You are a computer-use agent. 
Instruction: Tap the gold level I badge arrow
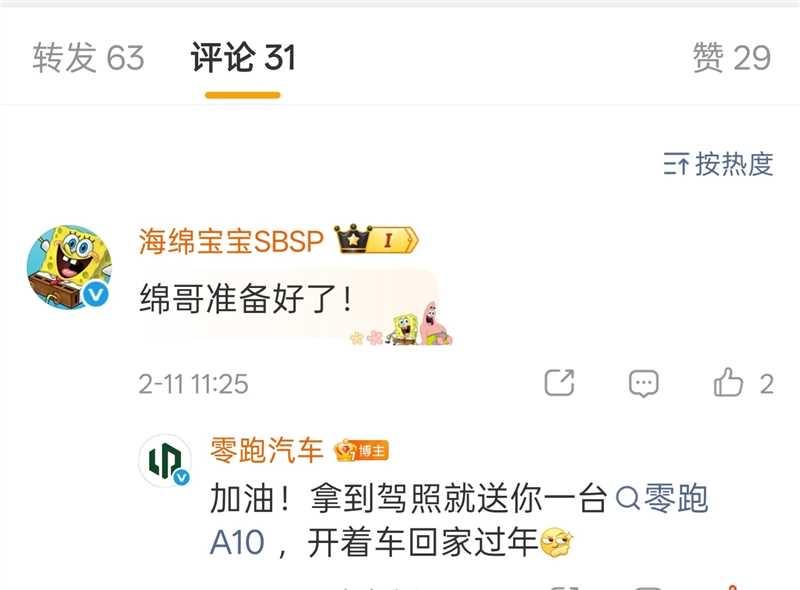(x=394, y=240)
